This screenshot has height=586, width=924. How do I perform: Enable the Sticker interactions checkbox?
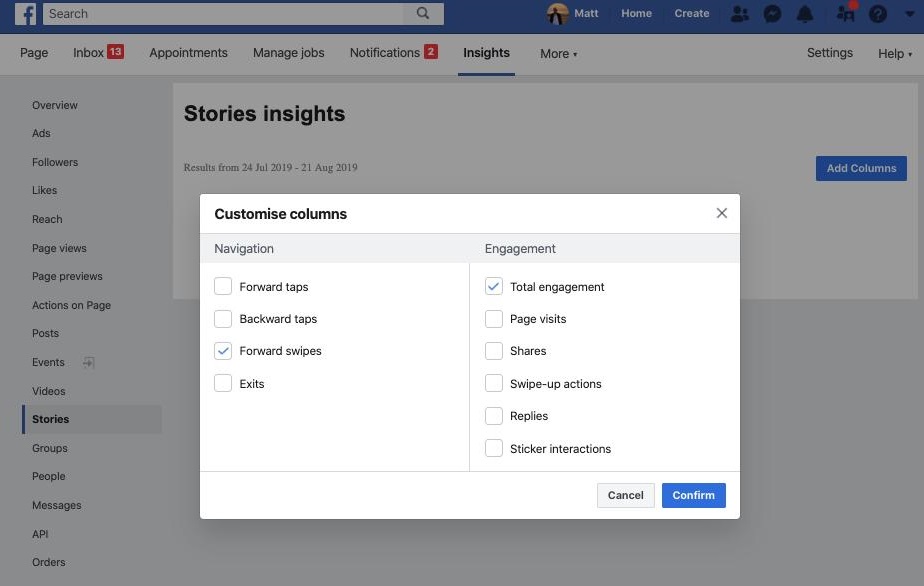point(493,448)
